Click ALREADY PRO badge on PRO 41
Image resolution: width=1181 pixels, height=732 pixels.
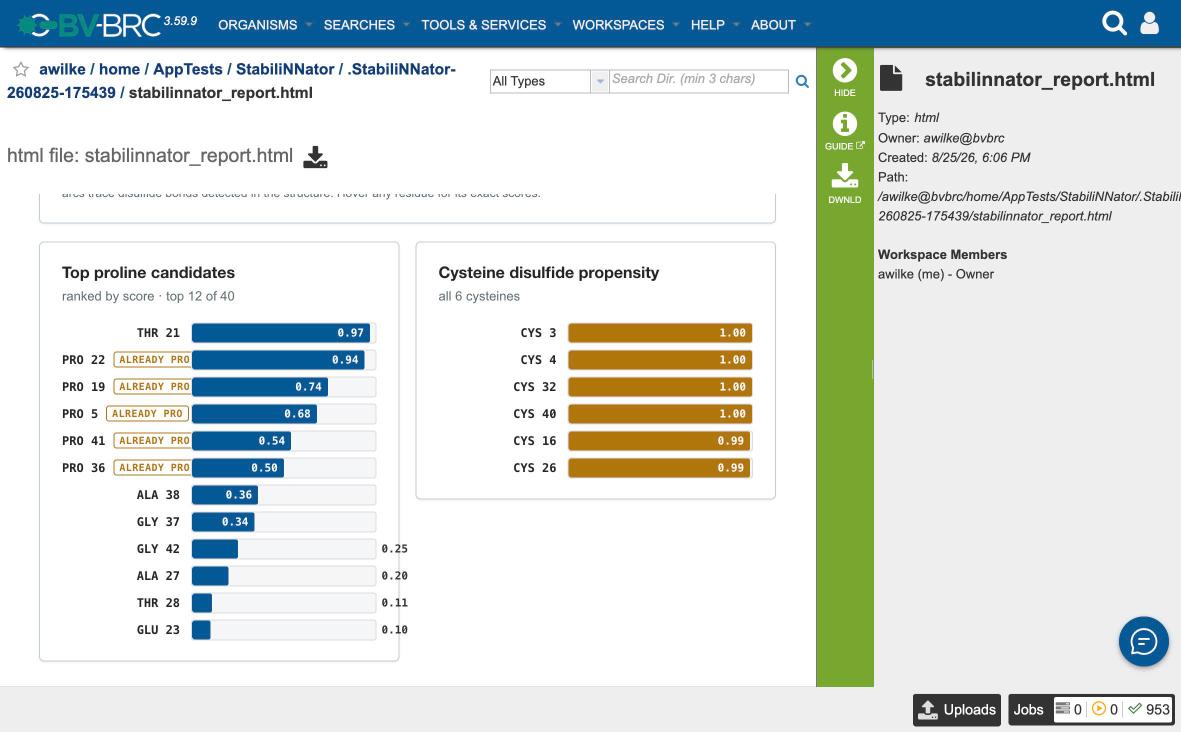pos(153,441)
